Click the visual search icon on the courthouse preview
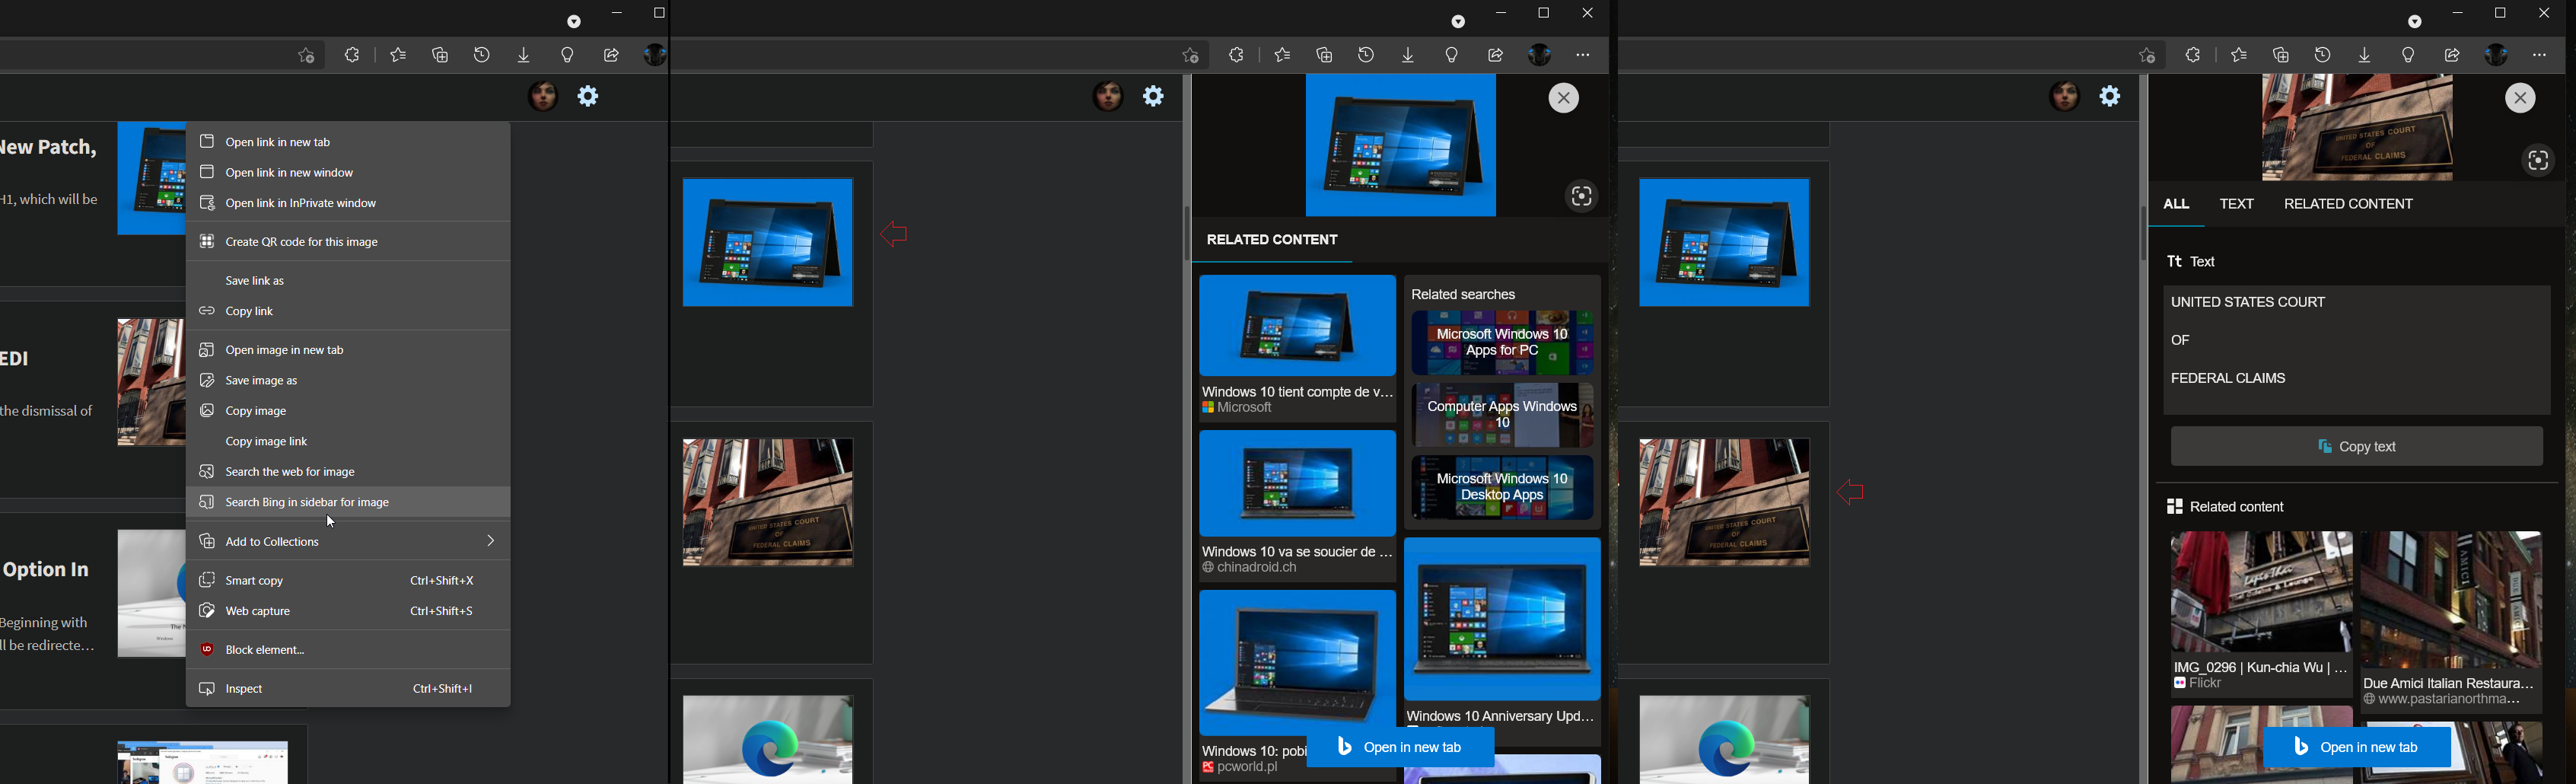The height and width of the screenshot is (784, 2576). pos(2537,162)
